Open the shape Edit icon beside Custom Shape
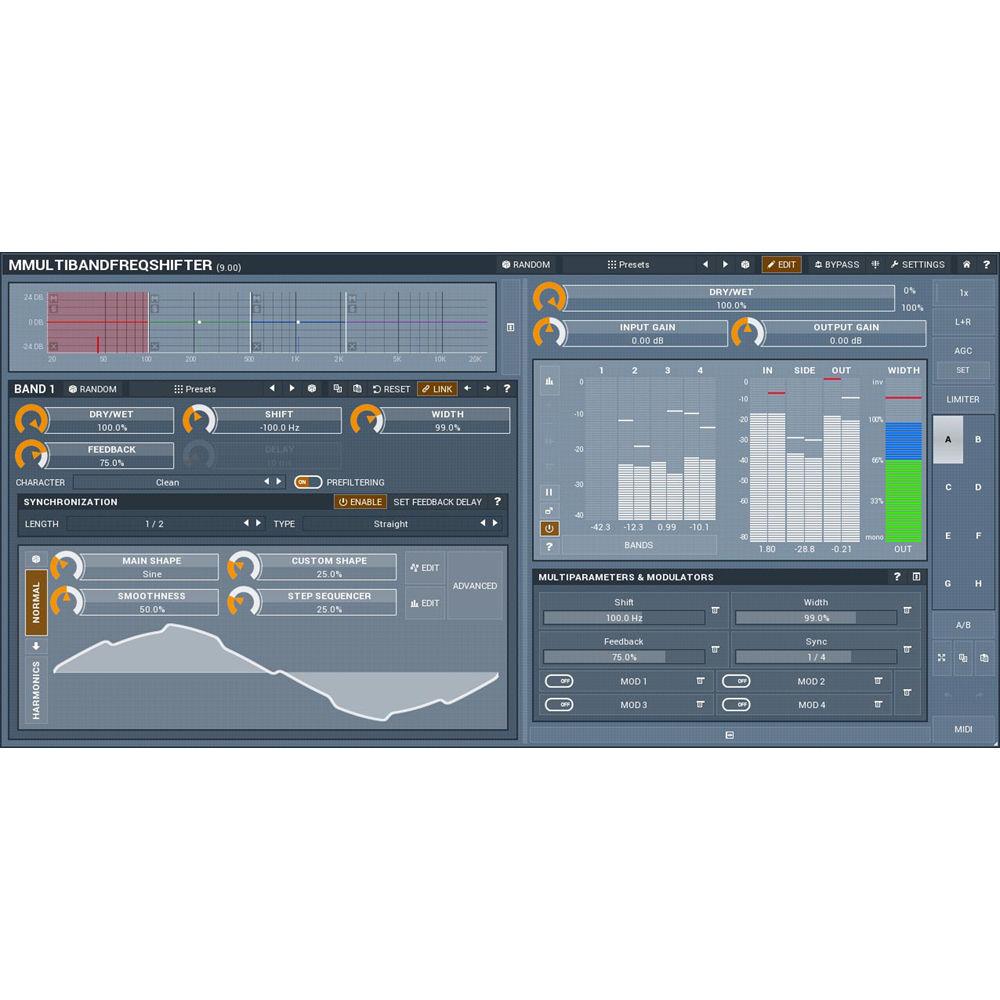The height and width of the screenshot is (1000, 1000). [424, 567]
